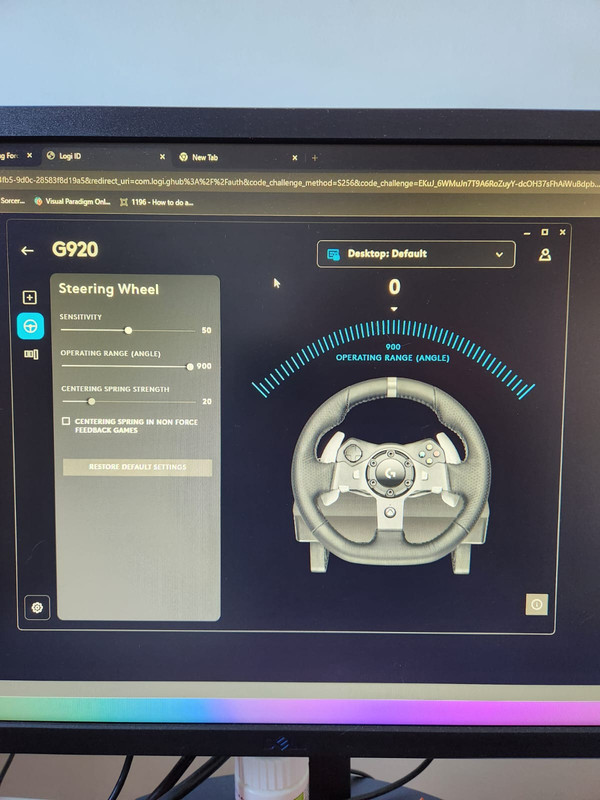600x800 pixels.
Task: Maximize the G HUB window
Action: [x=544, y=232]
